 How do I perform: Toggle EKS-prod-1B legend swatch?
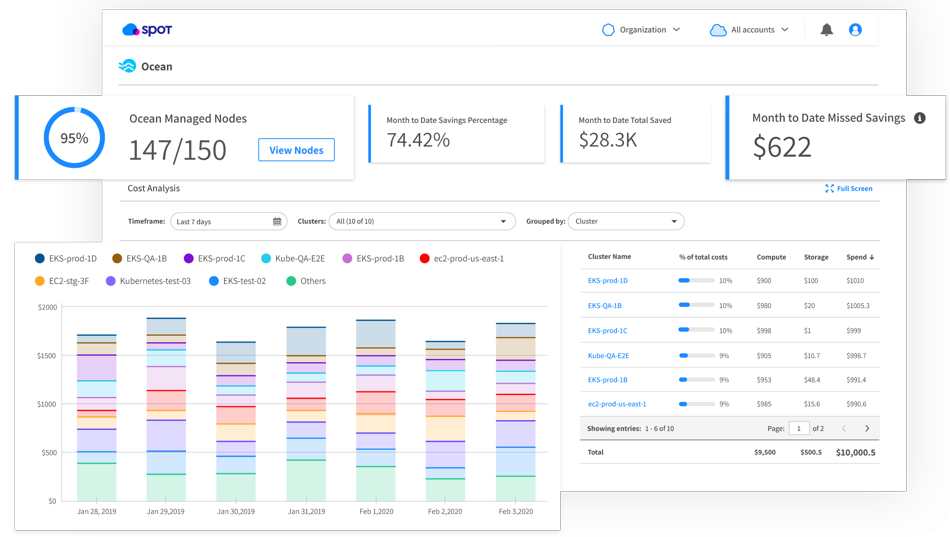347,258
